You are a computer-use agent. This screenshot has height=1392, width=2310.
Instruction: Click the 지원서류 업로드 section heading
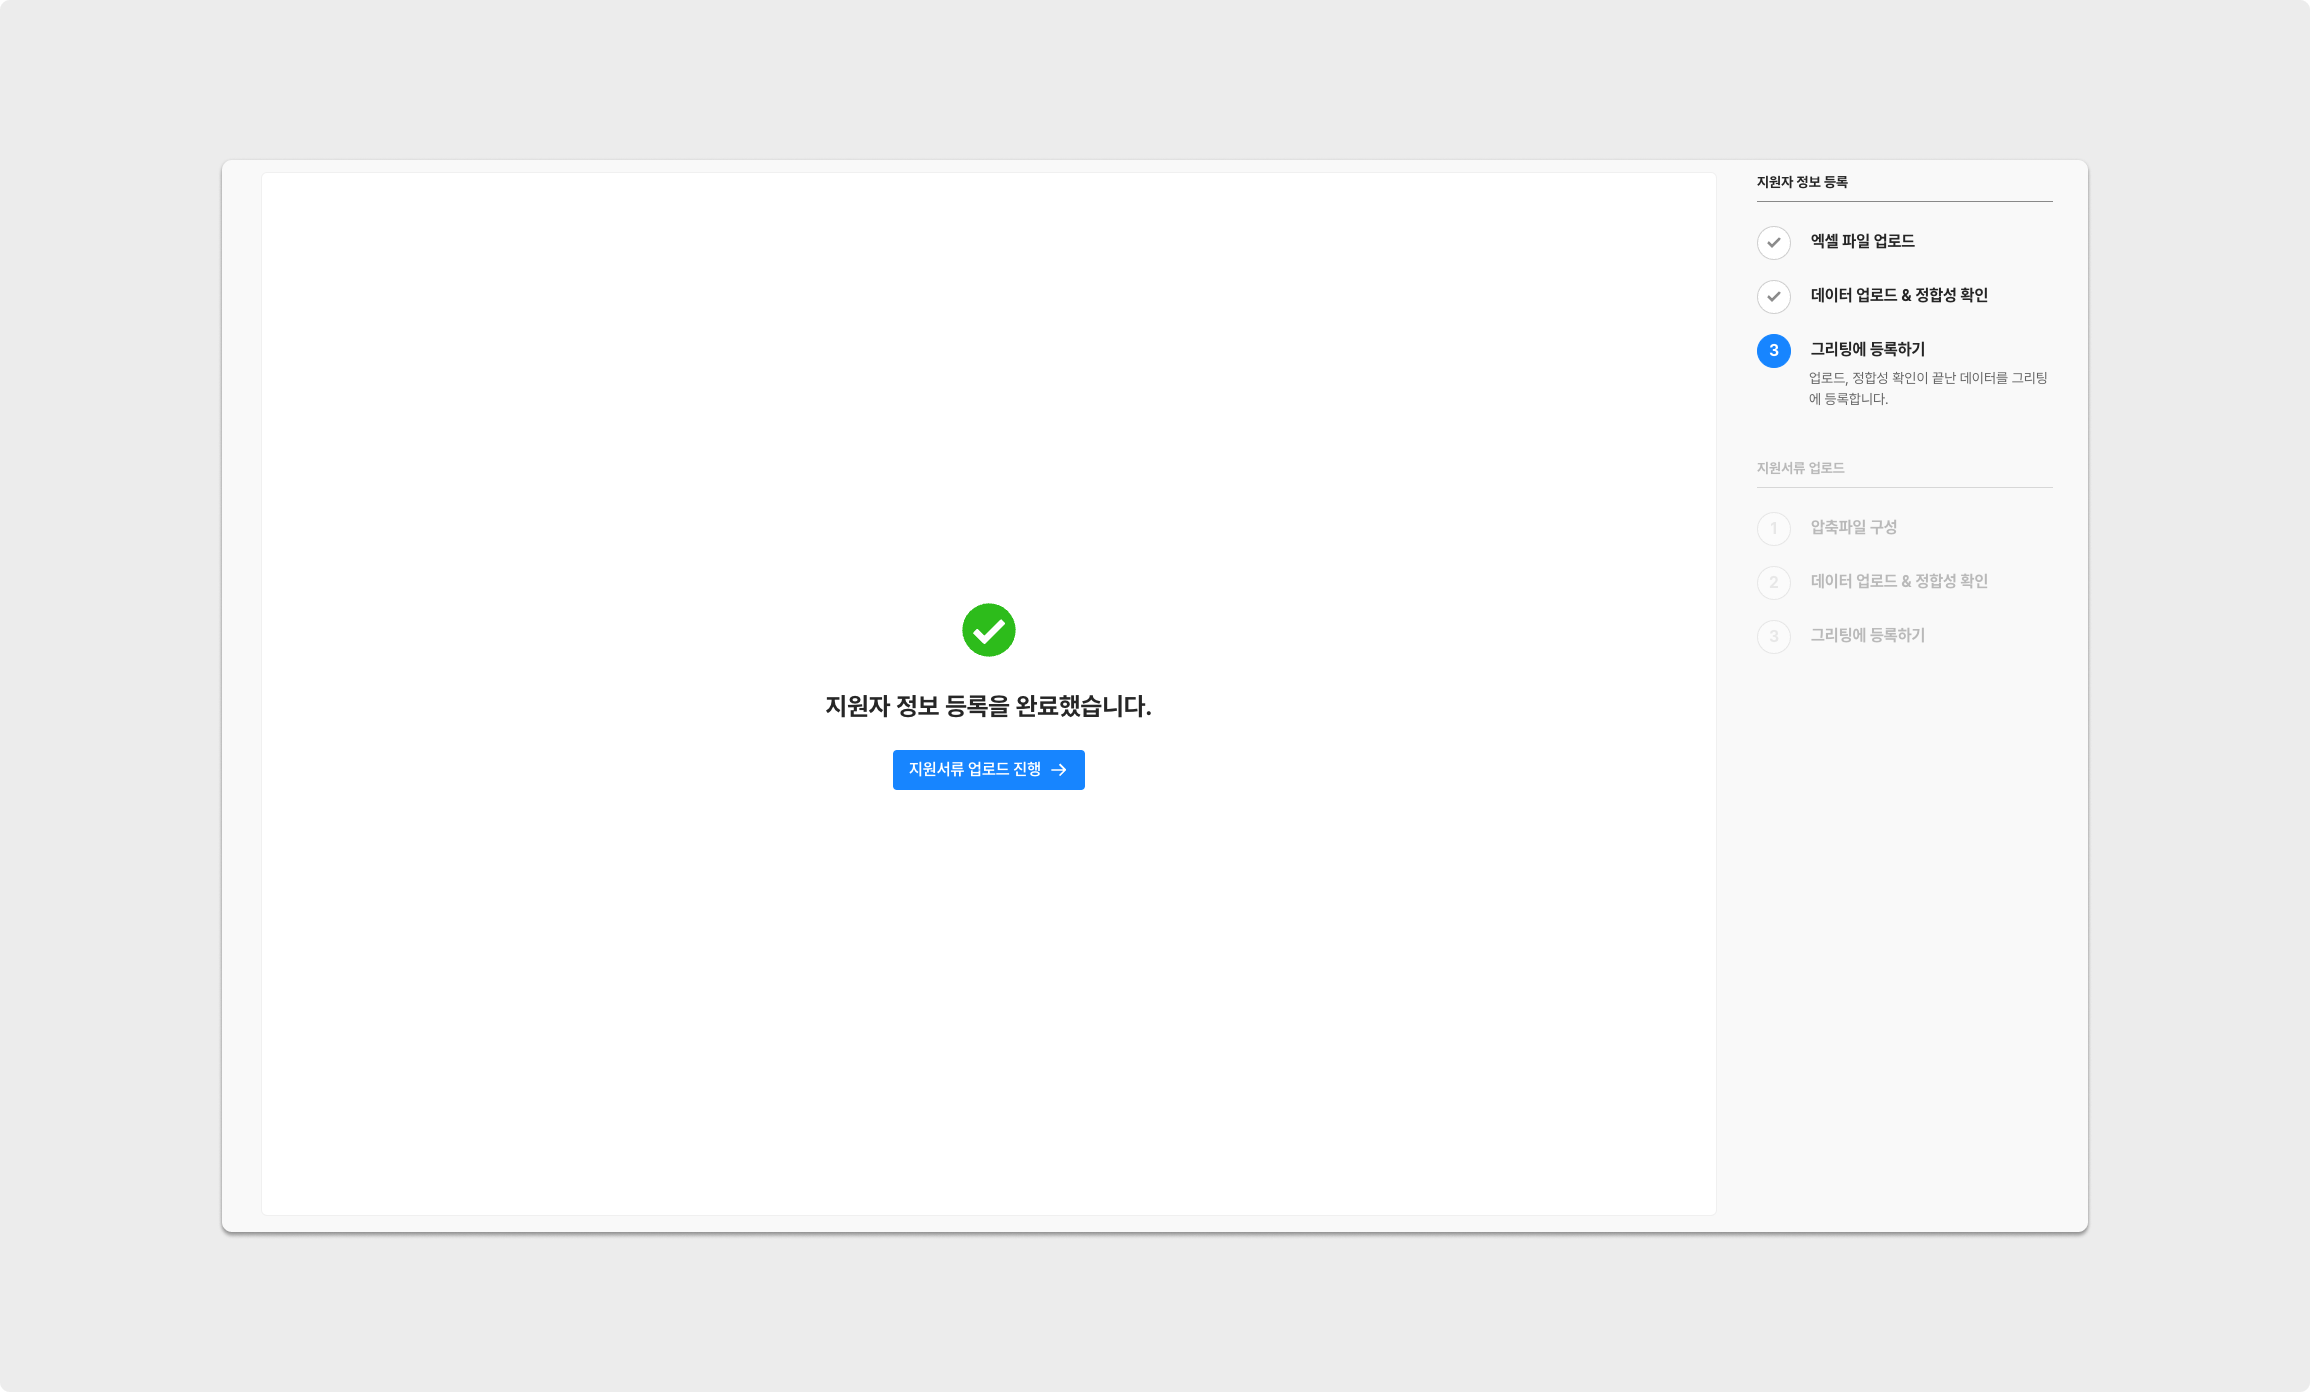pos(1800,468)
